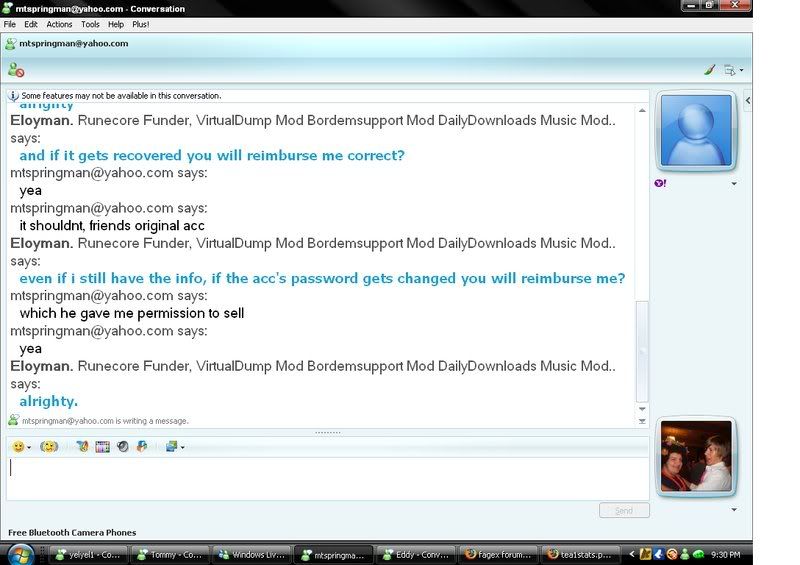This screenshot has width=800, height=565.
Task: Expand the emoticon dropdown arrow
Action: pos(29,448)
